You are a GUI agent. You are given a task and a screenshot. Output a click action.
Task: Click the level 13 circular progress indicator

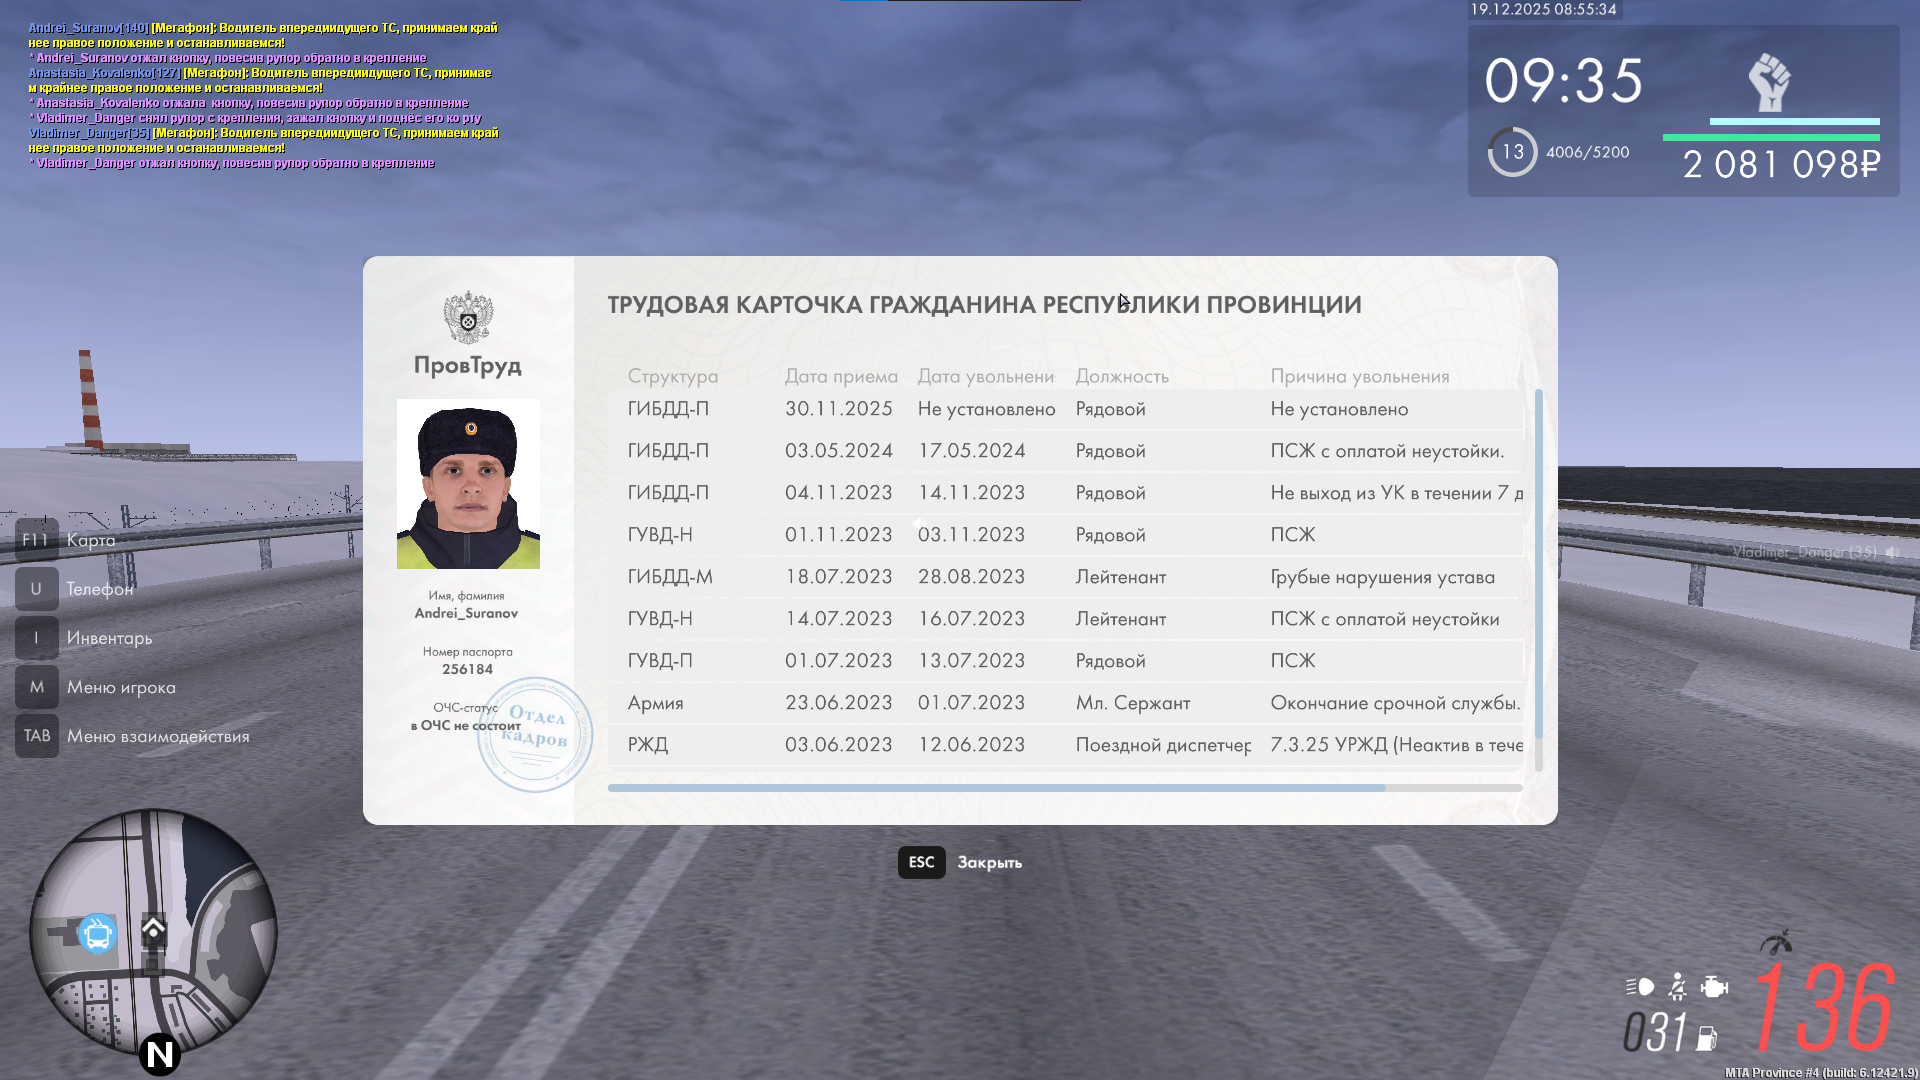(1512, 152)
